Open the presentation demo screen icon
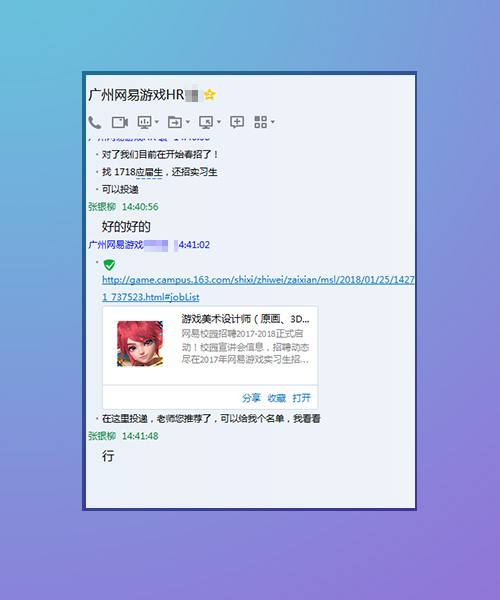The image size is (500, 600). (x=144, y=122)
